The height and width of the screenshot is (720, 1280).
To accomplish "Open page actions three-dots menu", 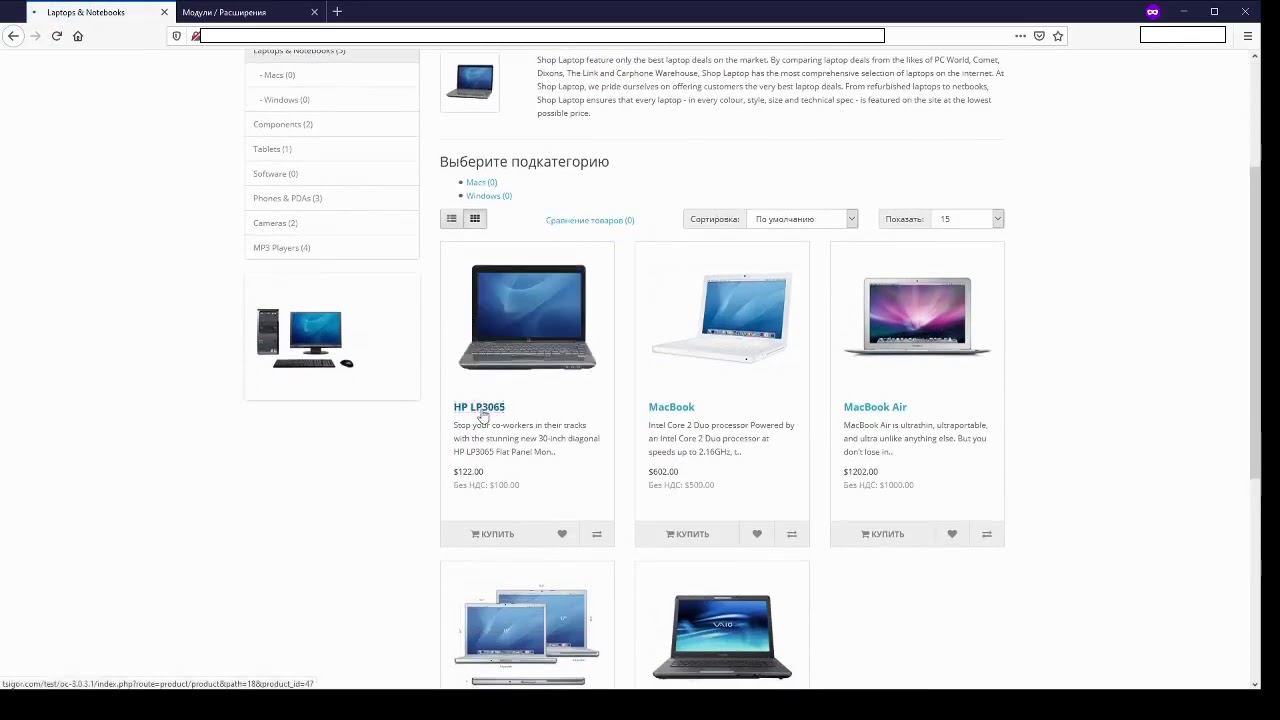I will point(1020,36).
